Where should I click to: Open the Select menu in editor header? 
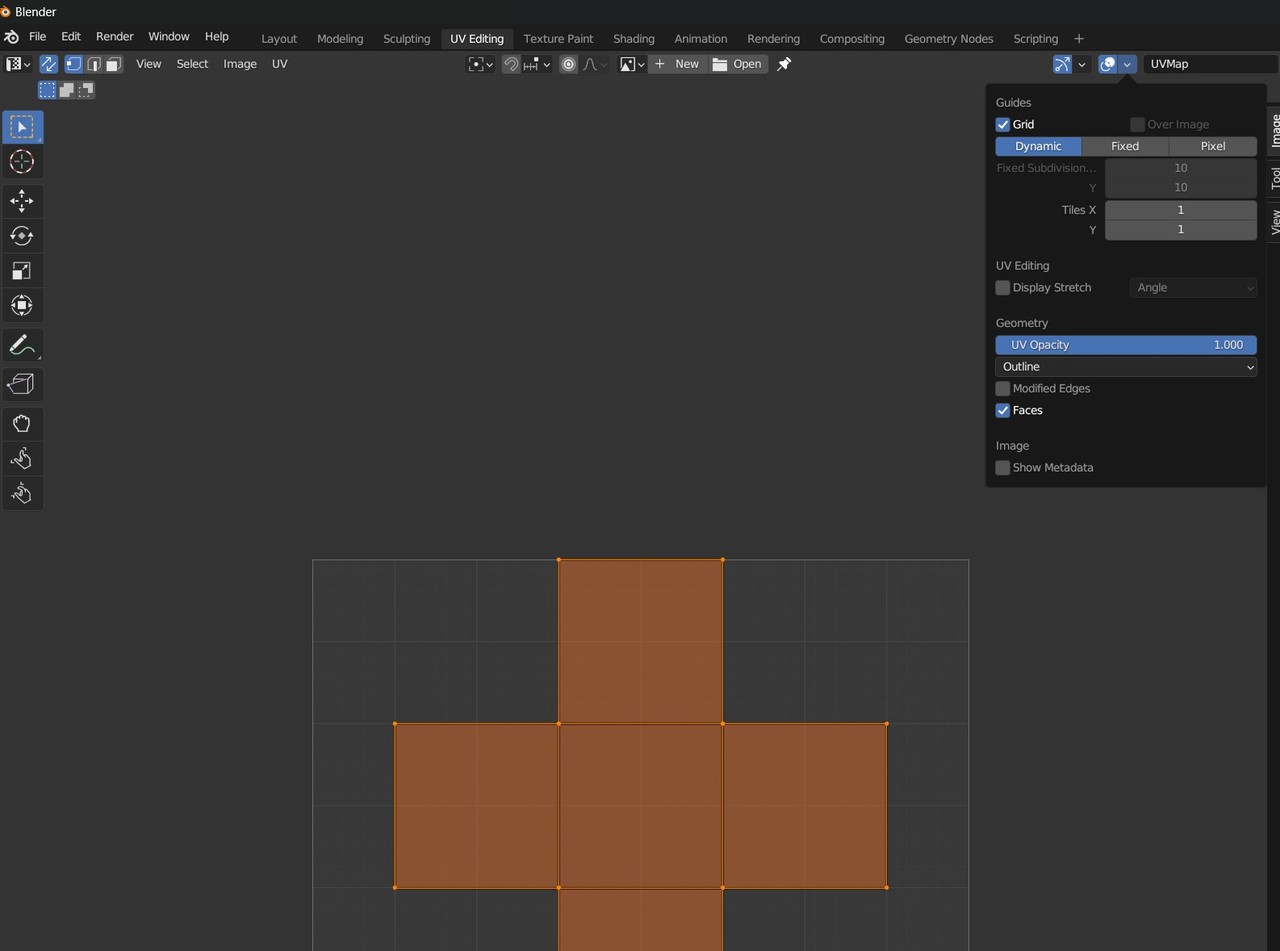(193, 64)
